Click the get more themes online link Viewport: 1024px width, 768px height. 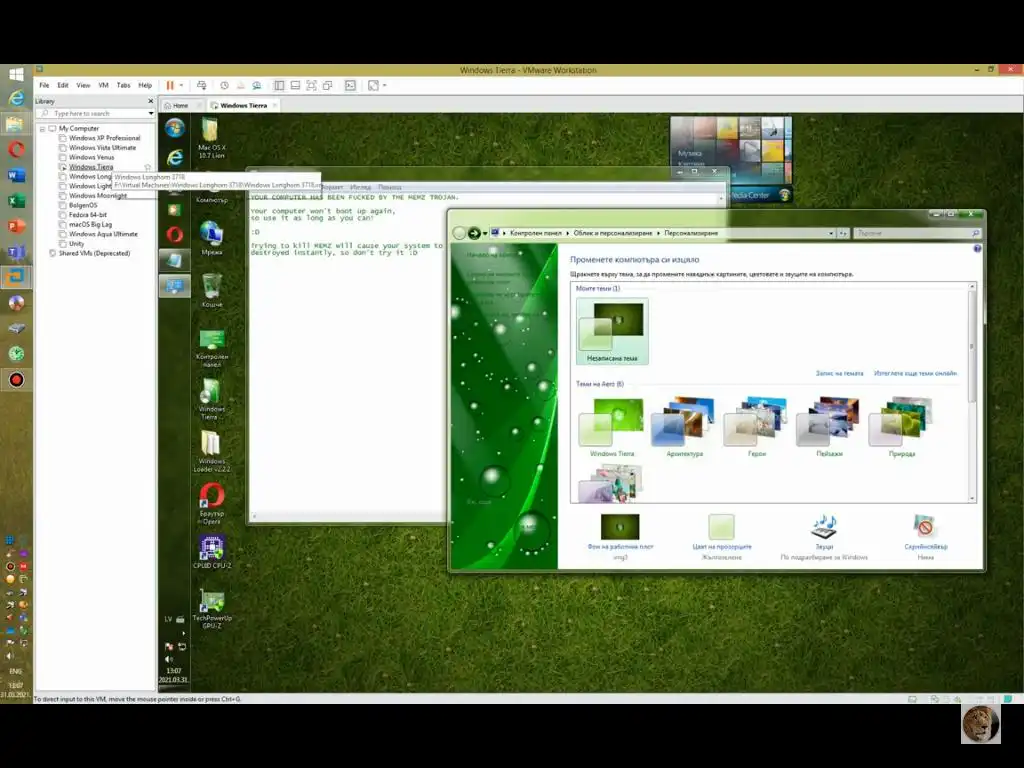[x=915, y=374]
